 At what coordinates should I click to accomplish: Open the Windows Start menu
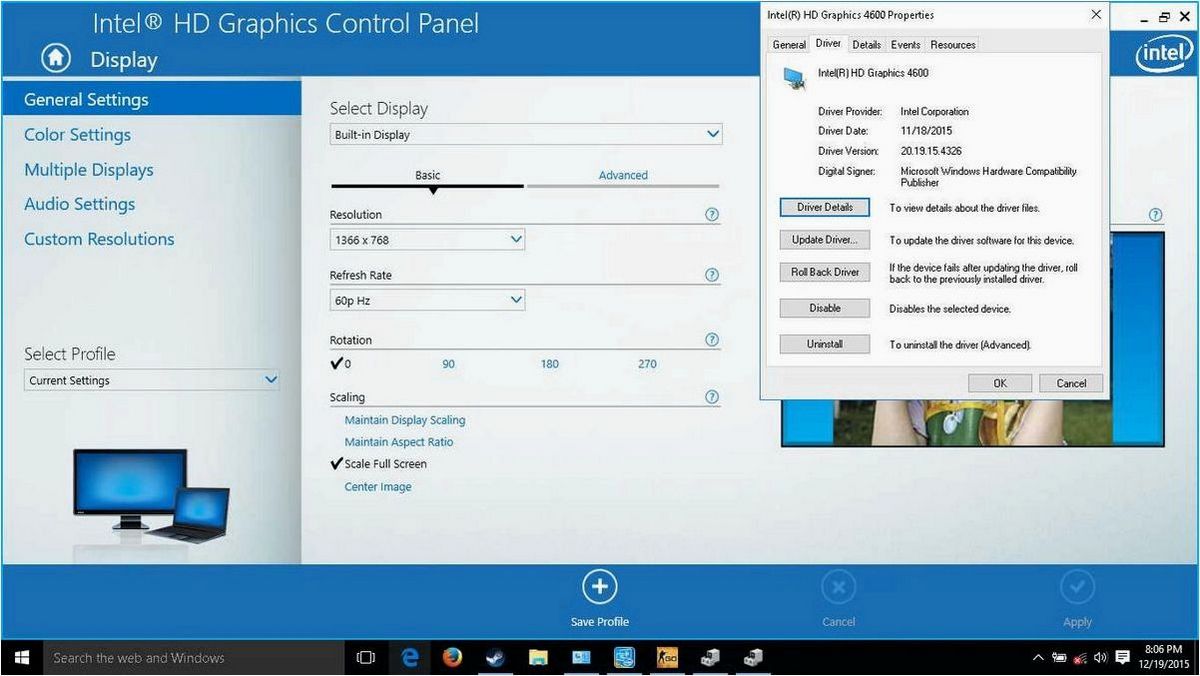(21, 658)
